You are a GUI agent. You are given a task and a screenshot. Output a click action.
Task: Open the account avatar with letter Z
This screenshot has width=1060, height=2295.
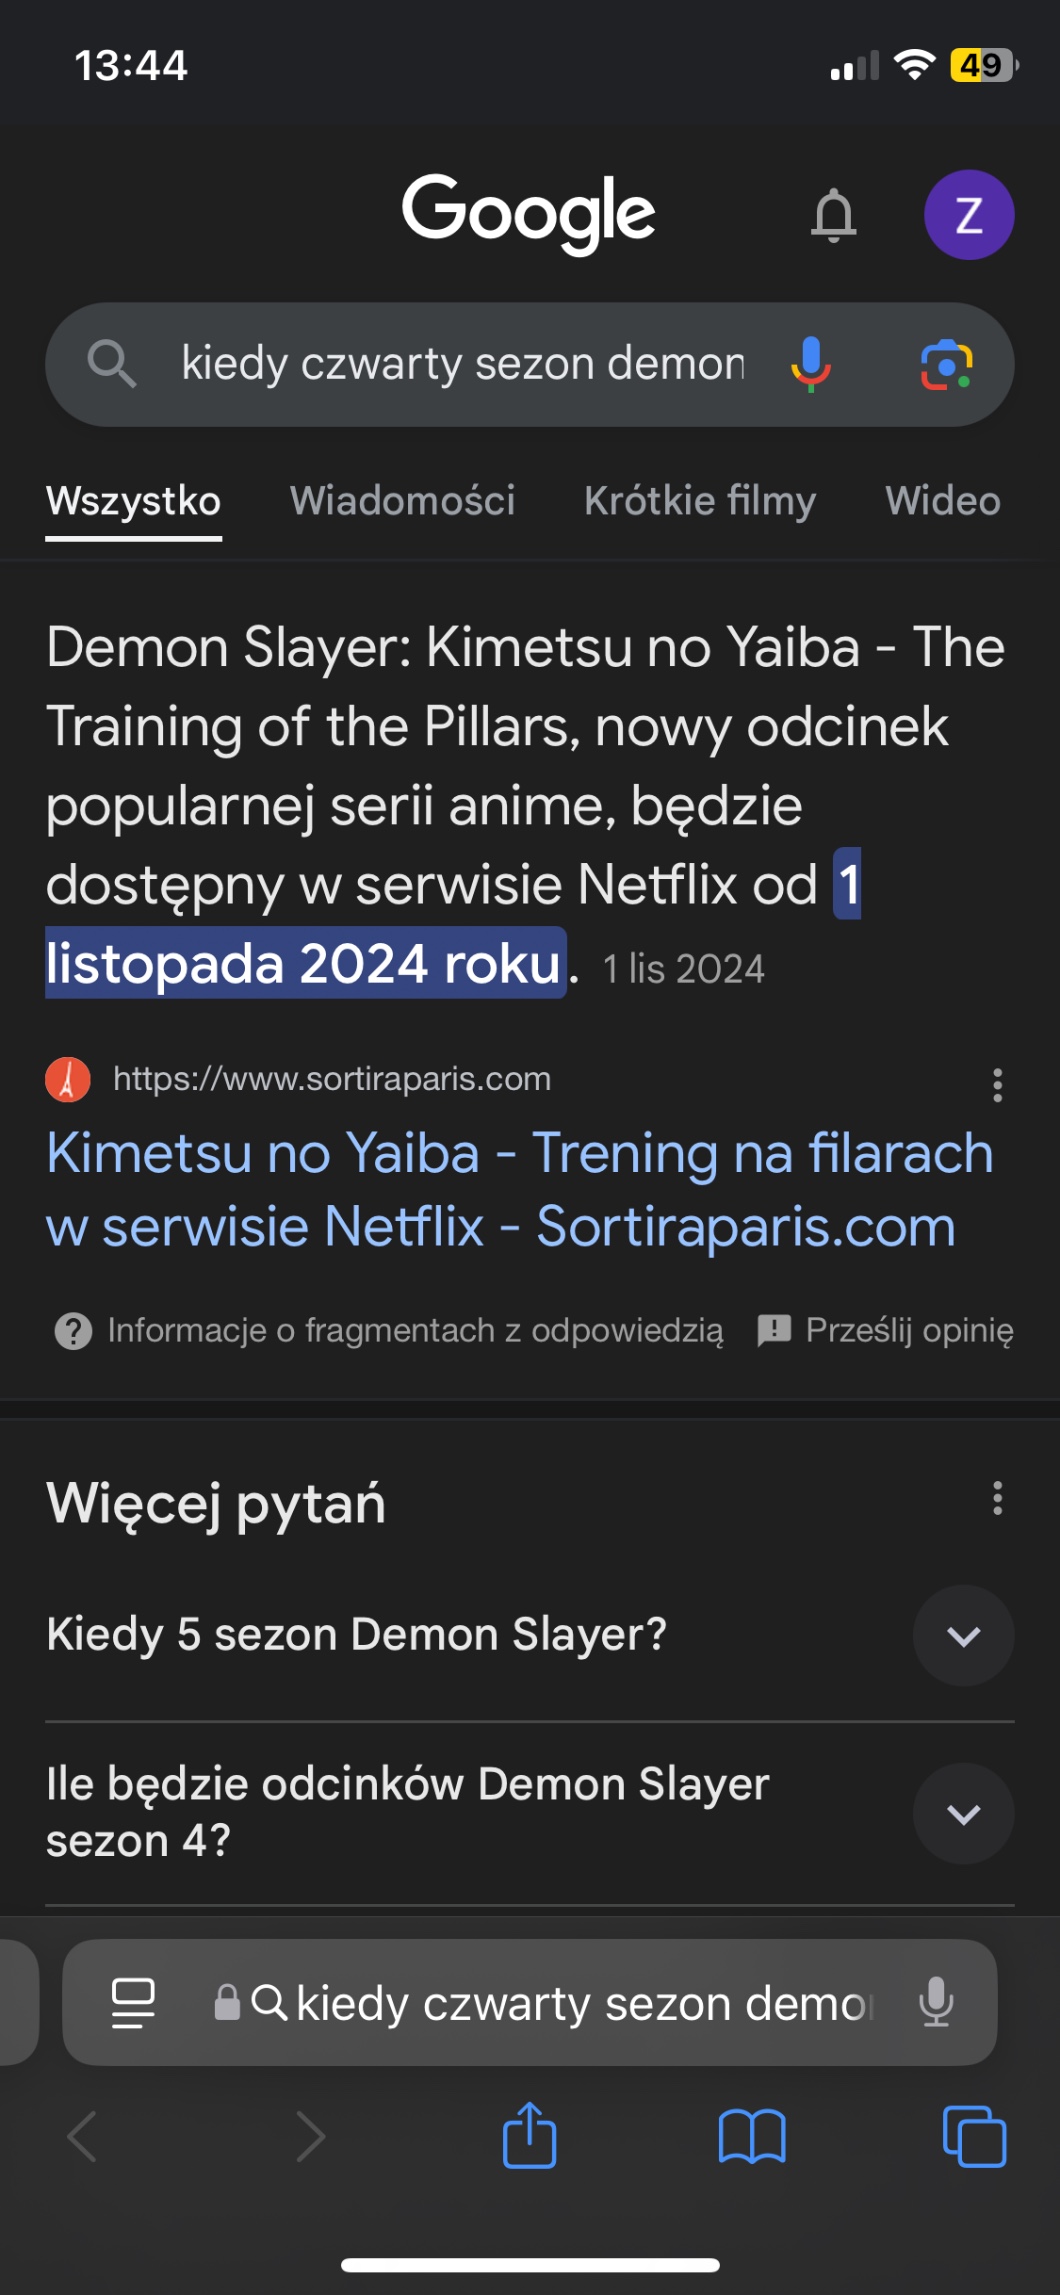click(968, 215)
